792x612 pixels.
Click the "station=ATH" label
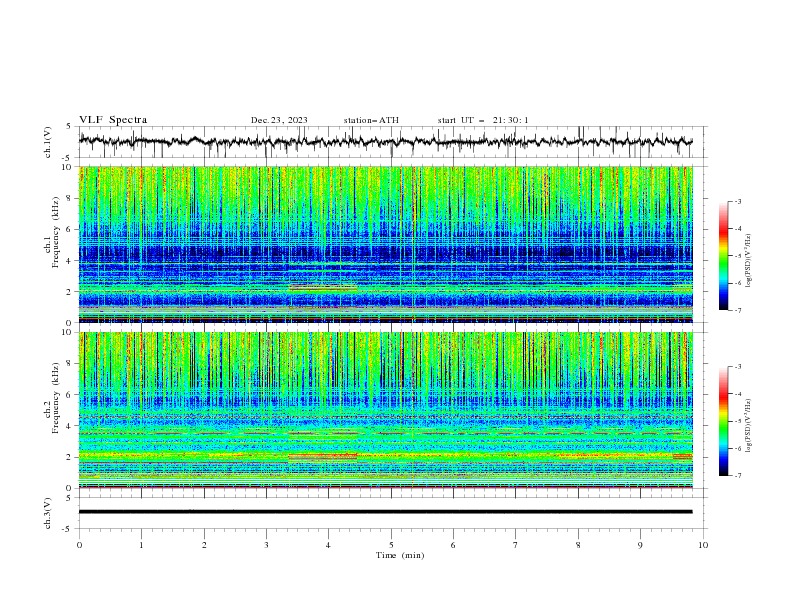coord(371,120)
